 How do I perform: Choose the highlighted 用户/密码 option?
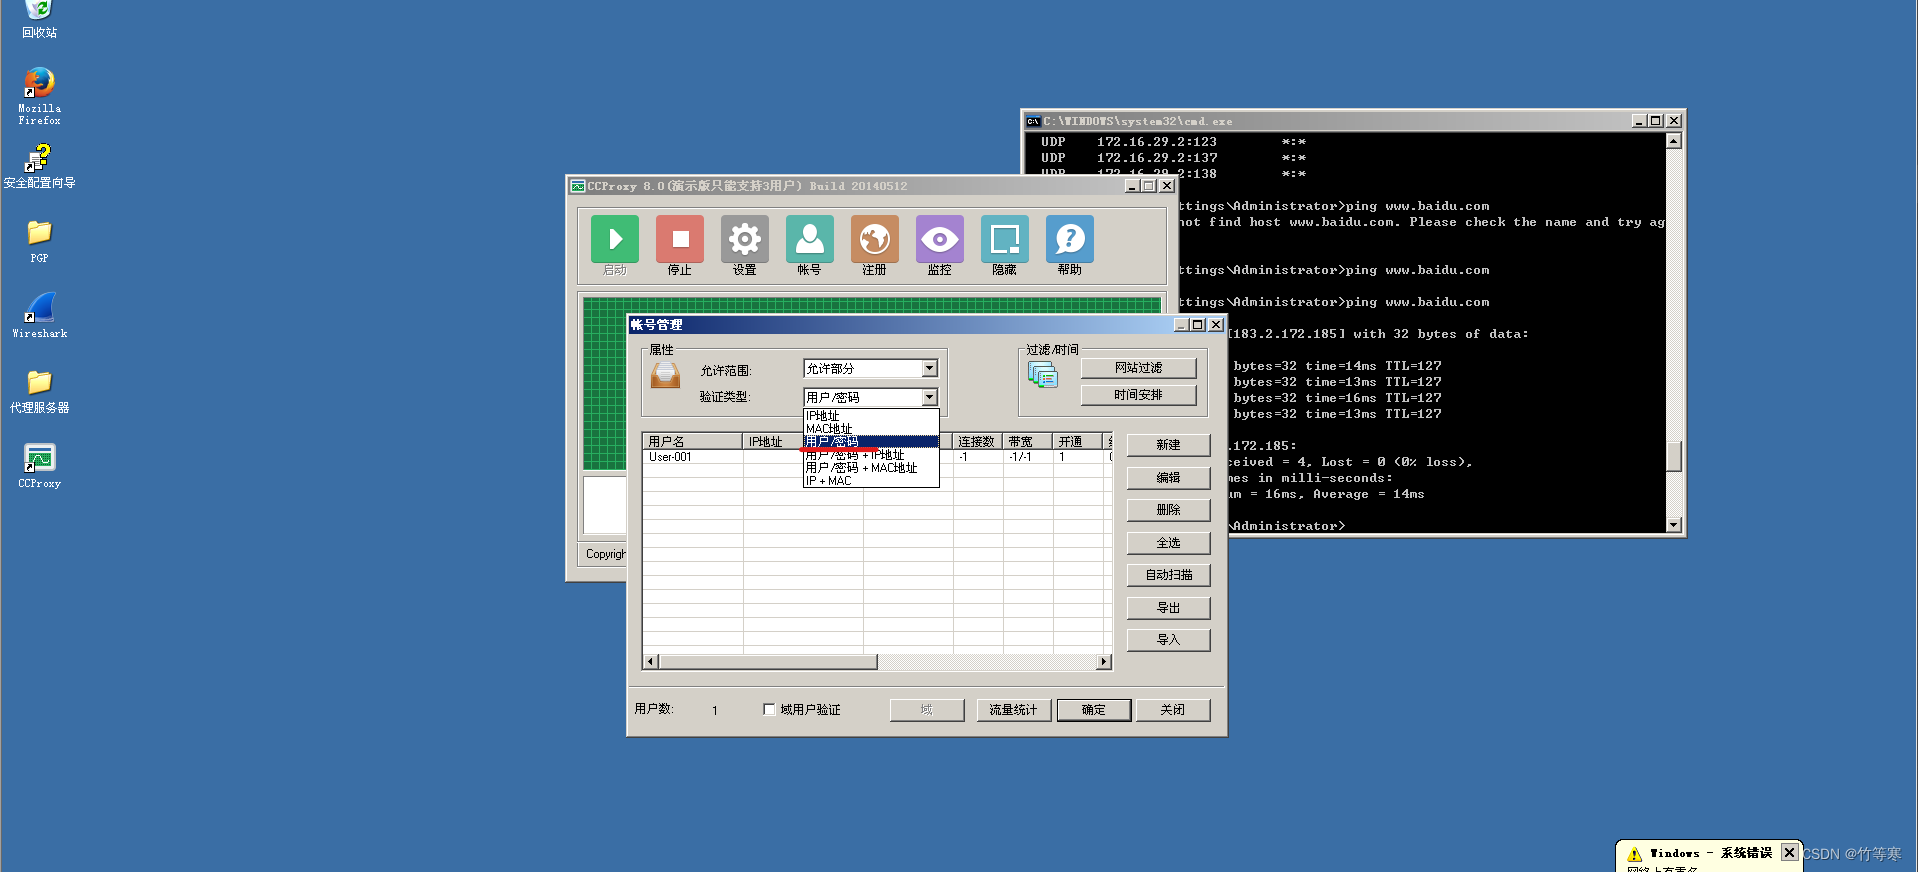[x=871, y=441]
